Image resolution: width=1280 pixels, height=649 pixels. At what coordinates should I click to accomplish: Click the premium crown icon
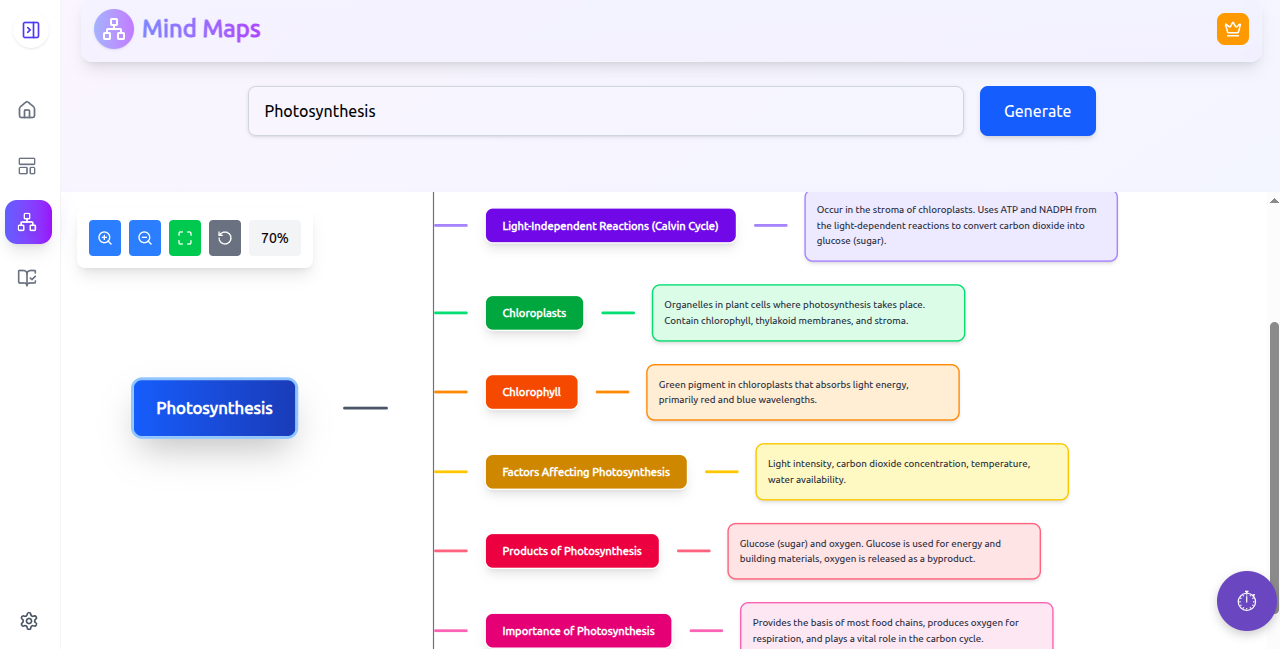1233,29
